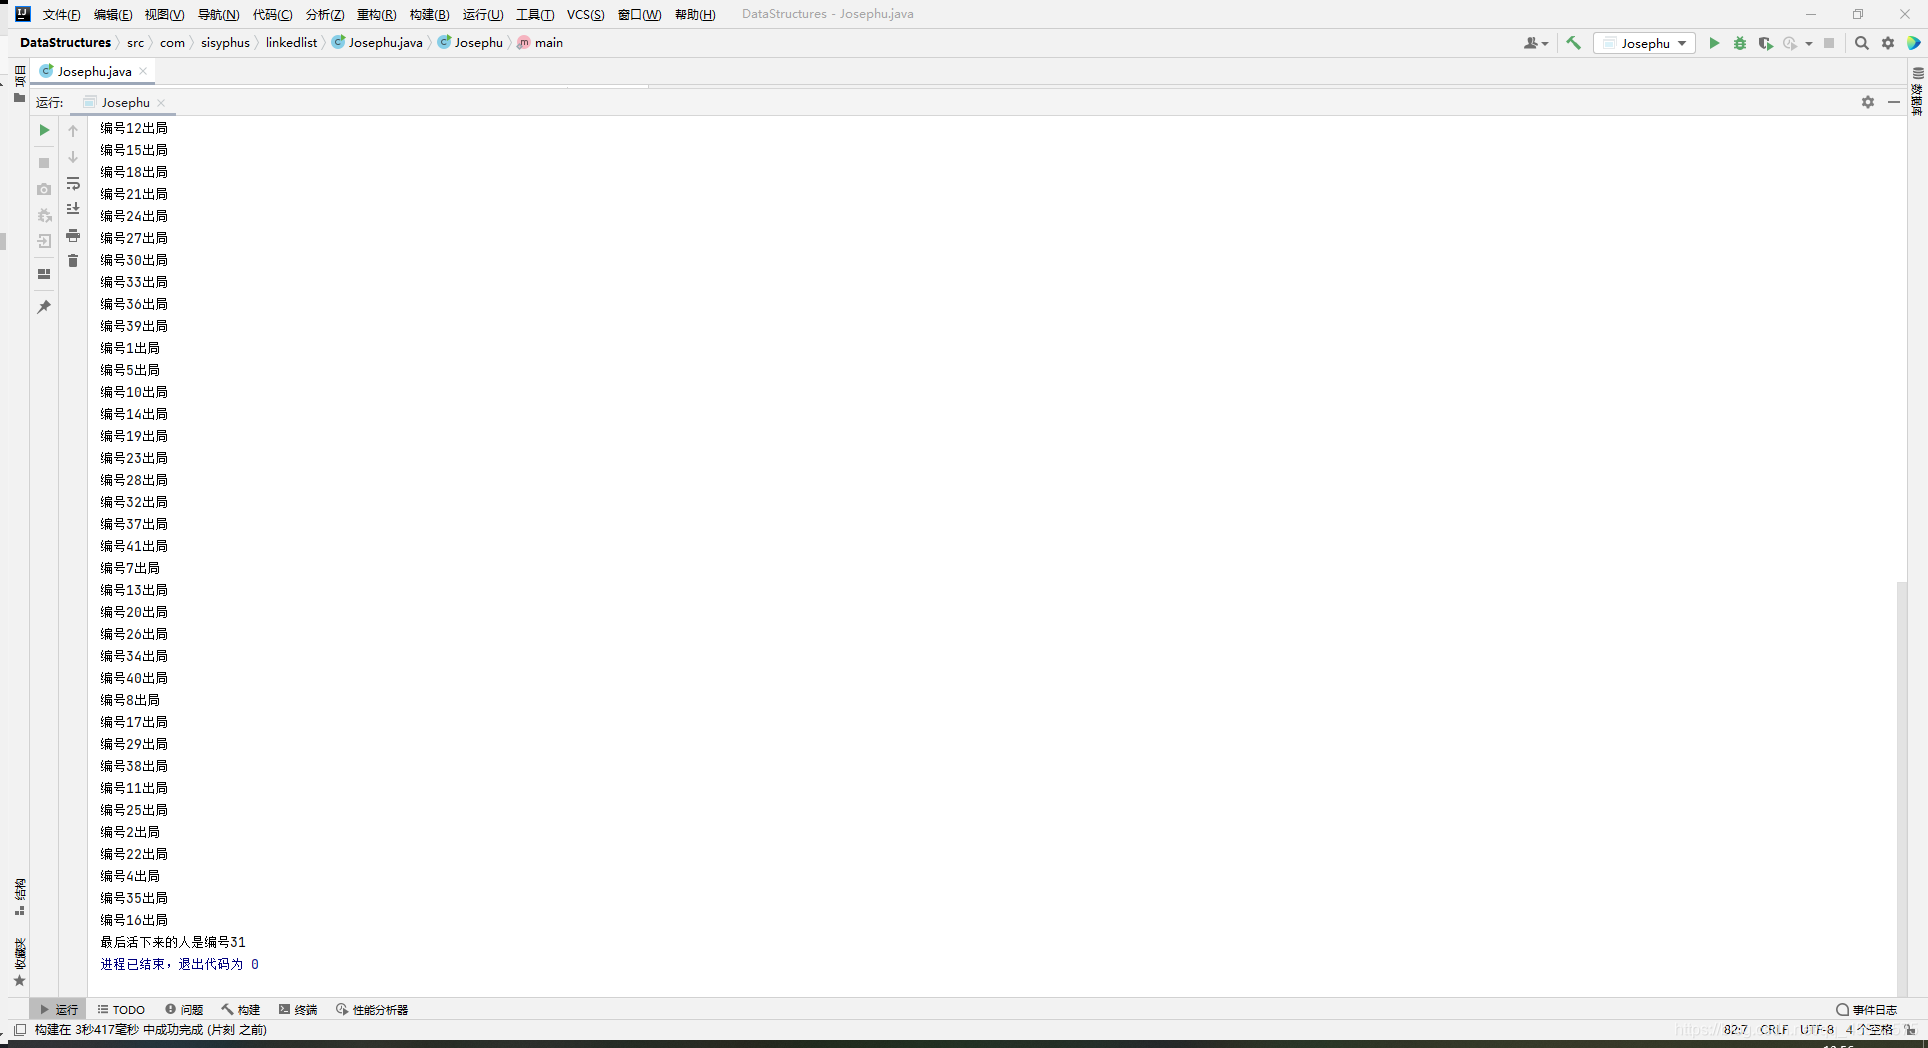The image size is (1928, 1048).
Task: Click main method in breadcrumb
Action: click(x=540, y=43)
